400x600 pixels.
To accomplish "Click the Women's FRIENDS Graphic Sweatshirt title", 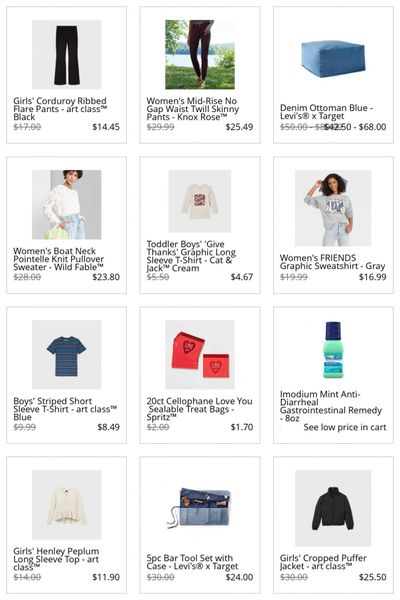I will [x=332, y=262].
